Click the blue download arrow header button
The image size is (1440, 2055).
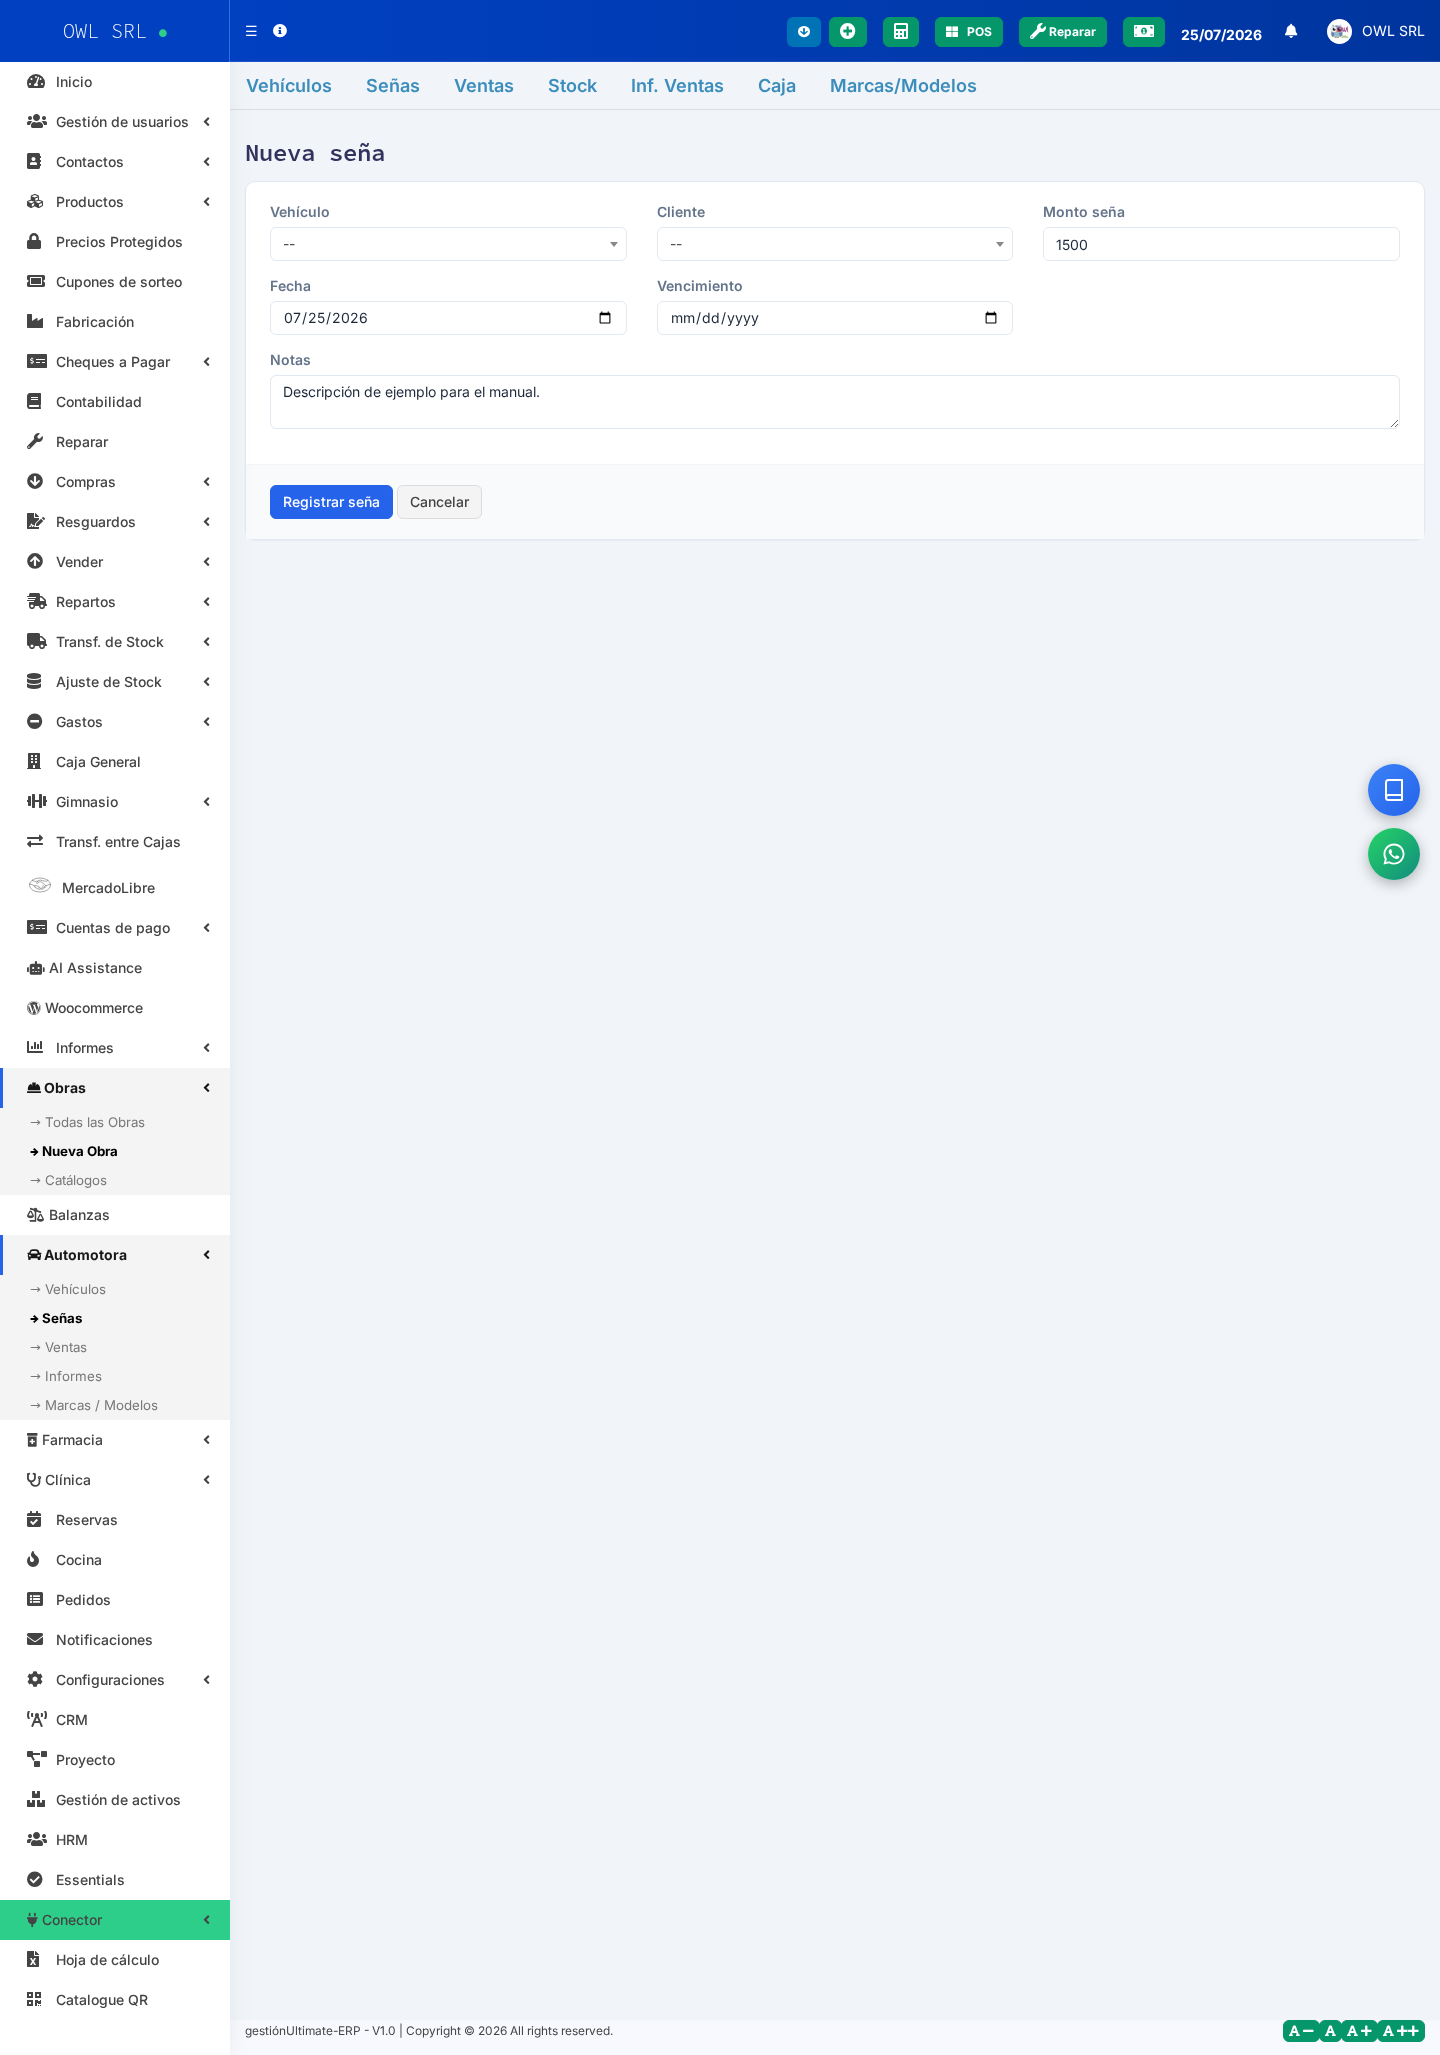[x=804, y=32]
